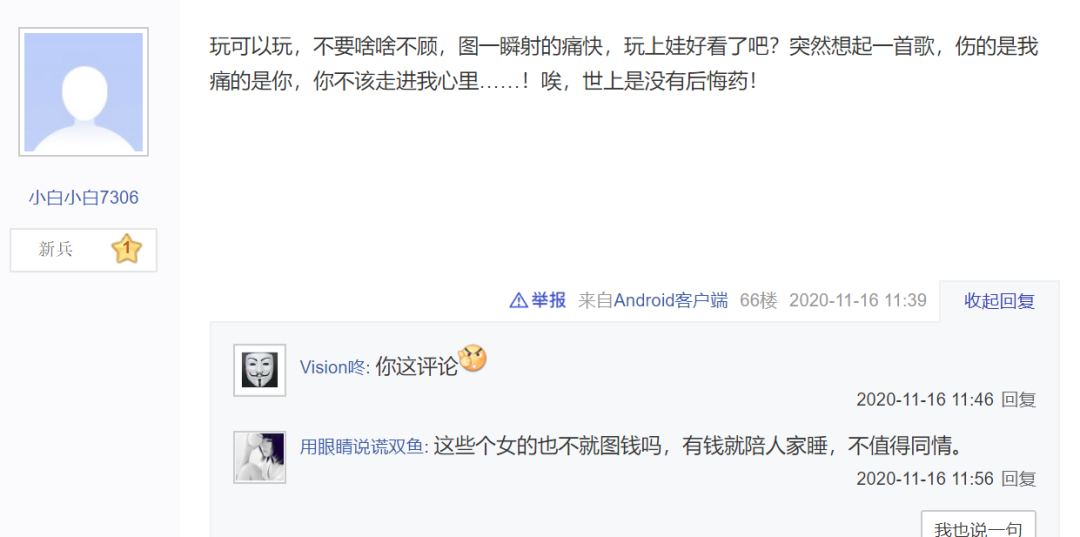Viewport: 1080px width, 537px height.
Task: Click the 66楼 floor number
Action: 758,300
